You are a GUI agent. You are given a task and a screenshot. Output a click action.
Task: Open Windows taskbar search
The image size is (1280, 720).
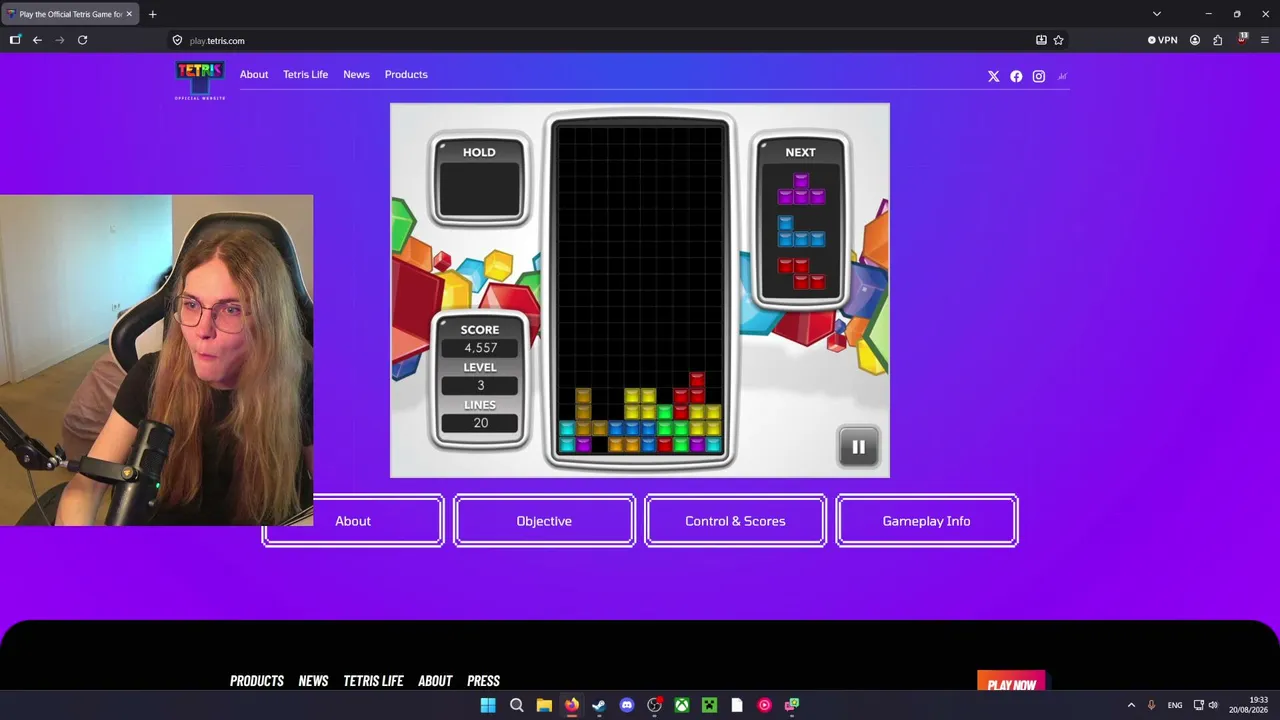coord(516,705)
